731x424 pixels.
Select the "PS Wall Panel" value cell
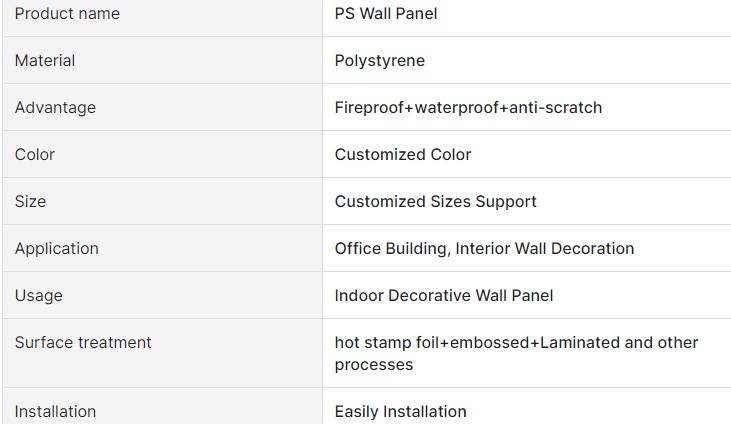pos(386,14)
